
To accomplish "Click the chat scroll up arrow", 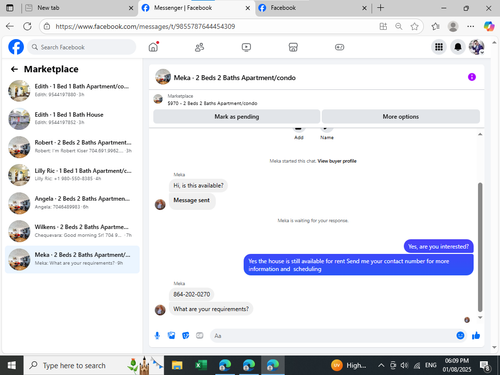I will click(x=480, y=134).
